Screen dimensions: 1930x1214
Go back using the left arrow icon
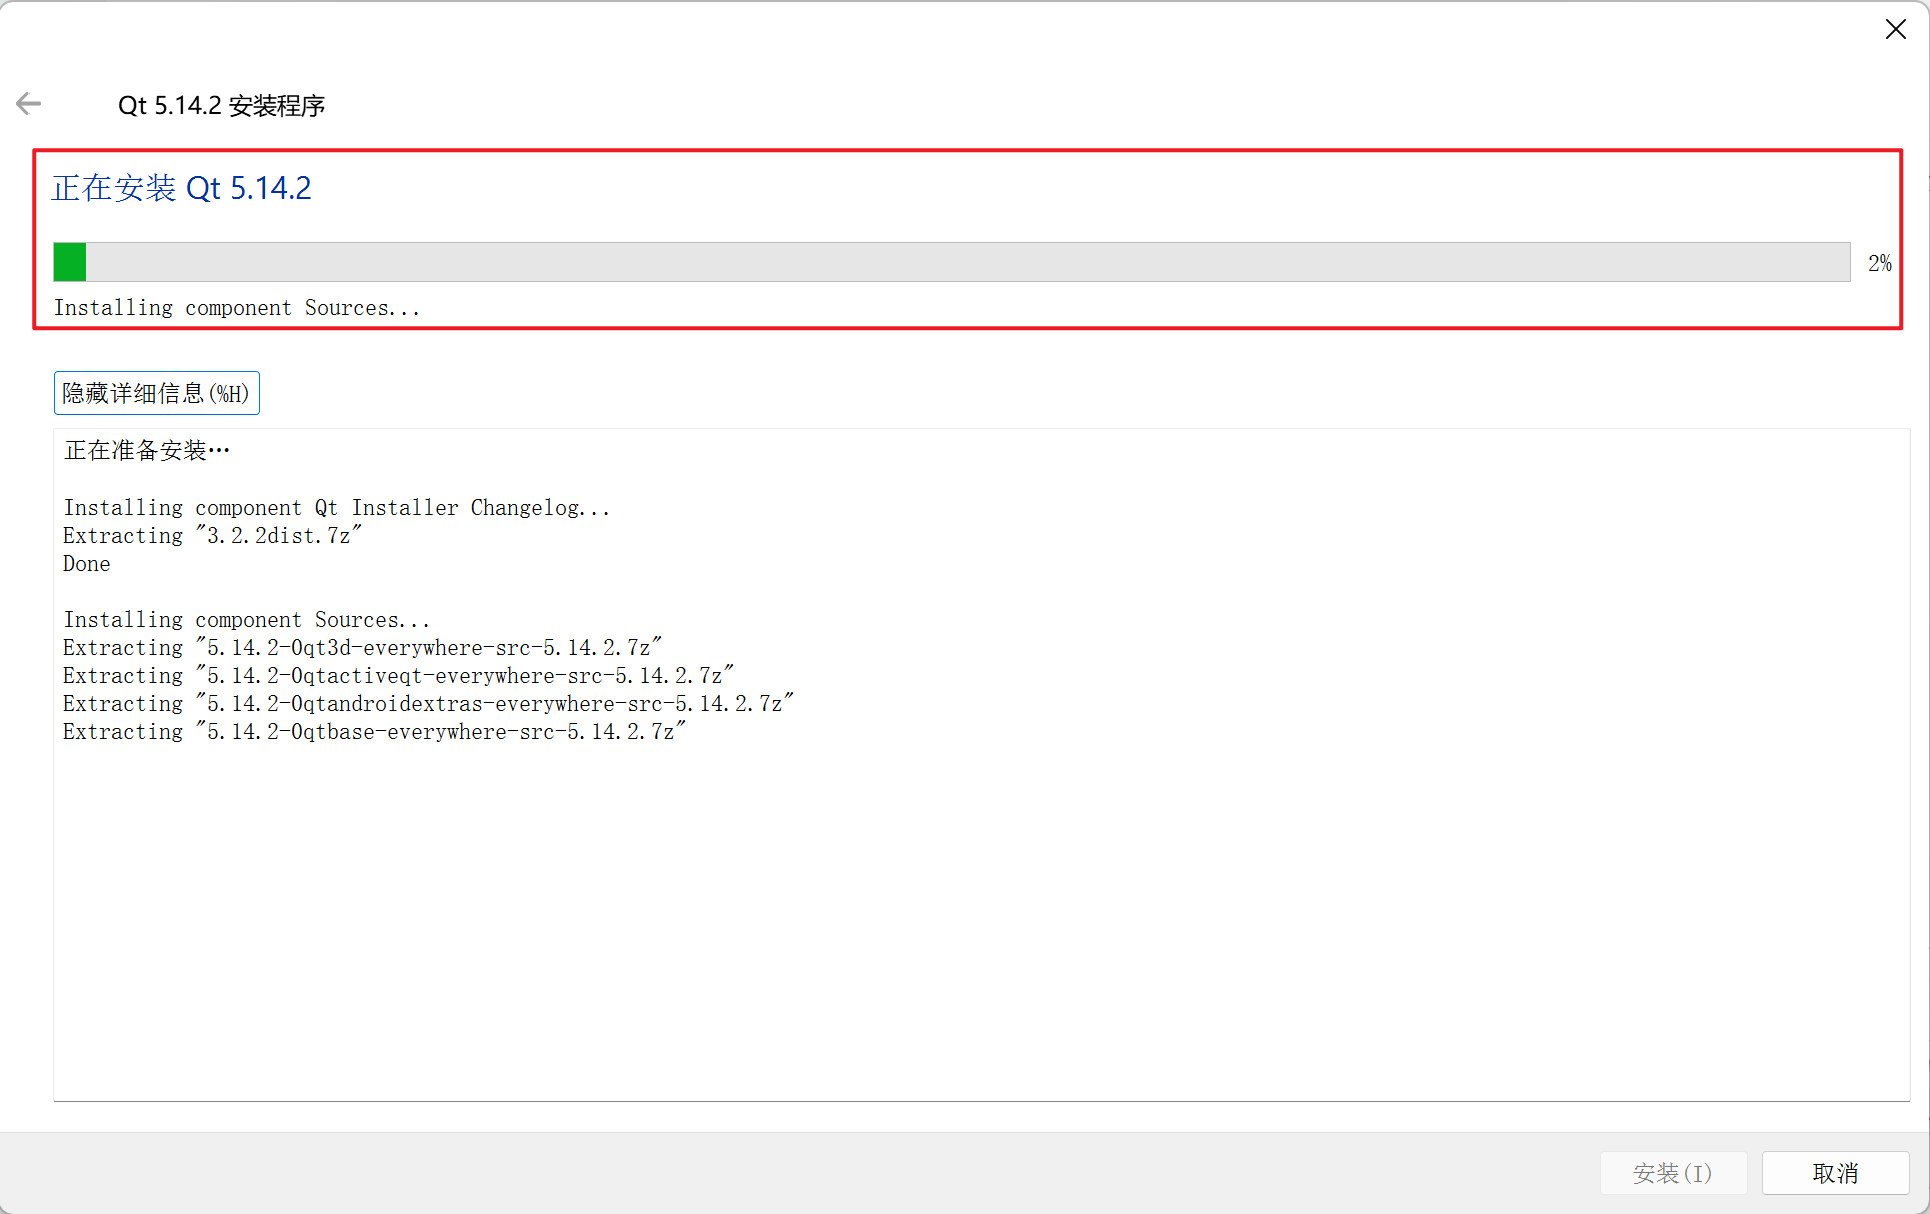29,103
